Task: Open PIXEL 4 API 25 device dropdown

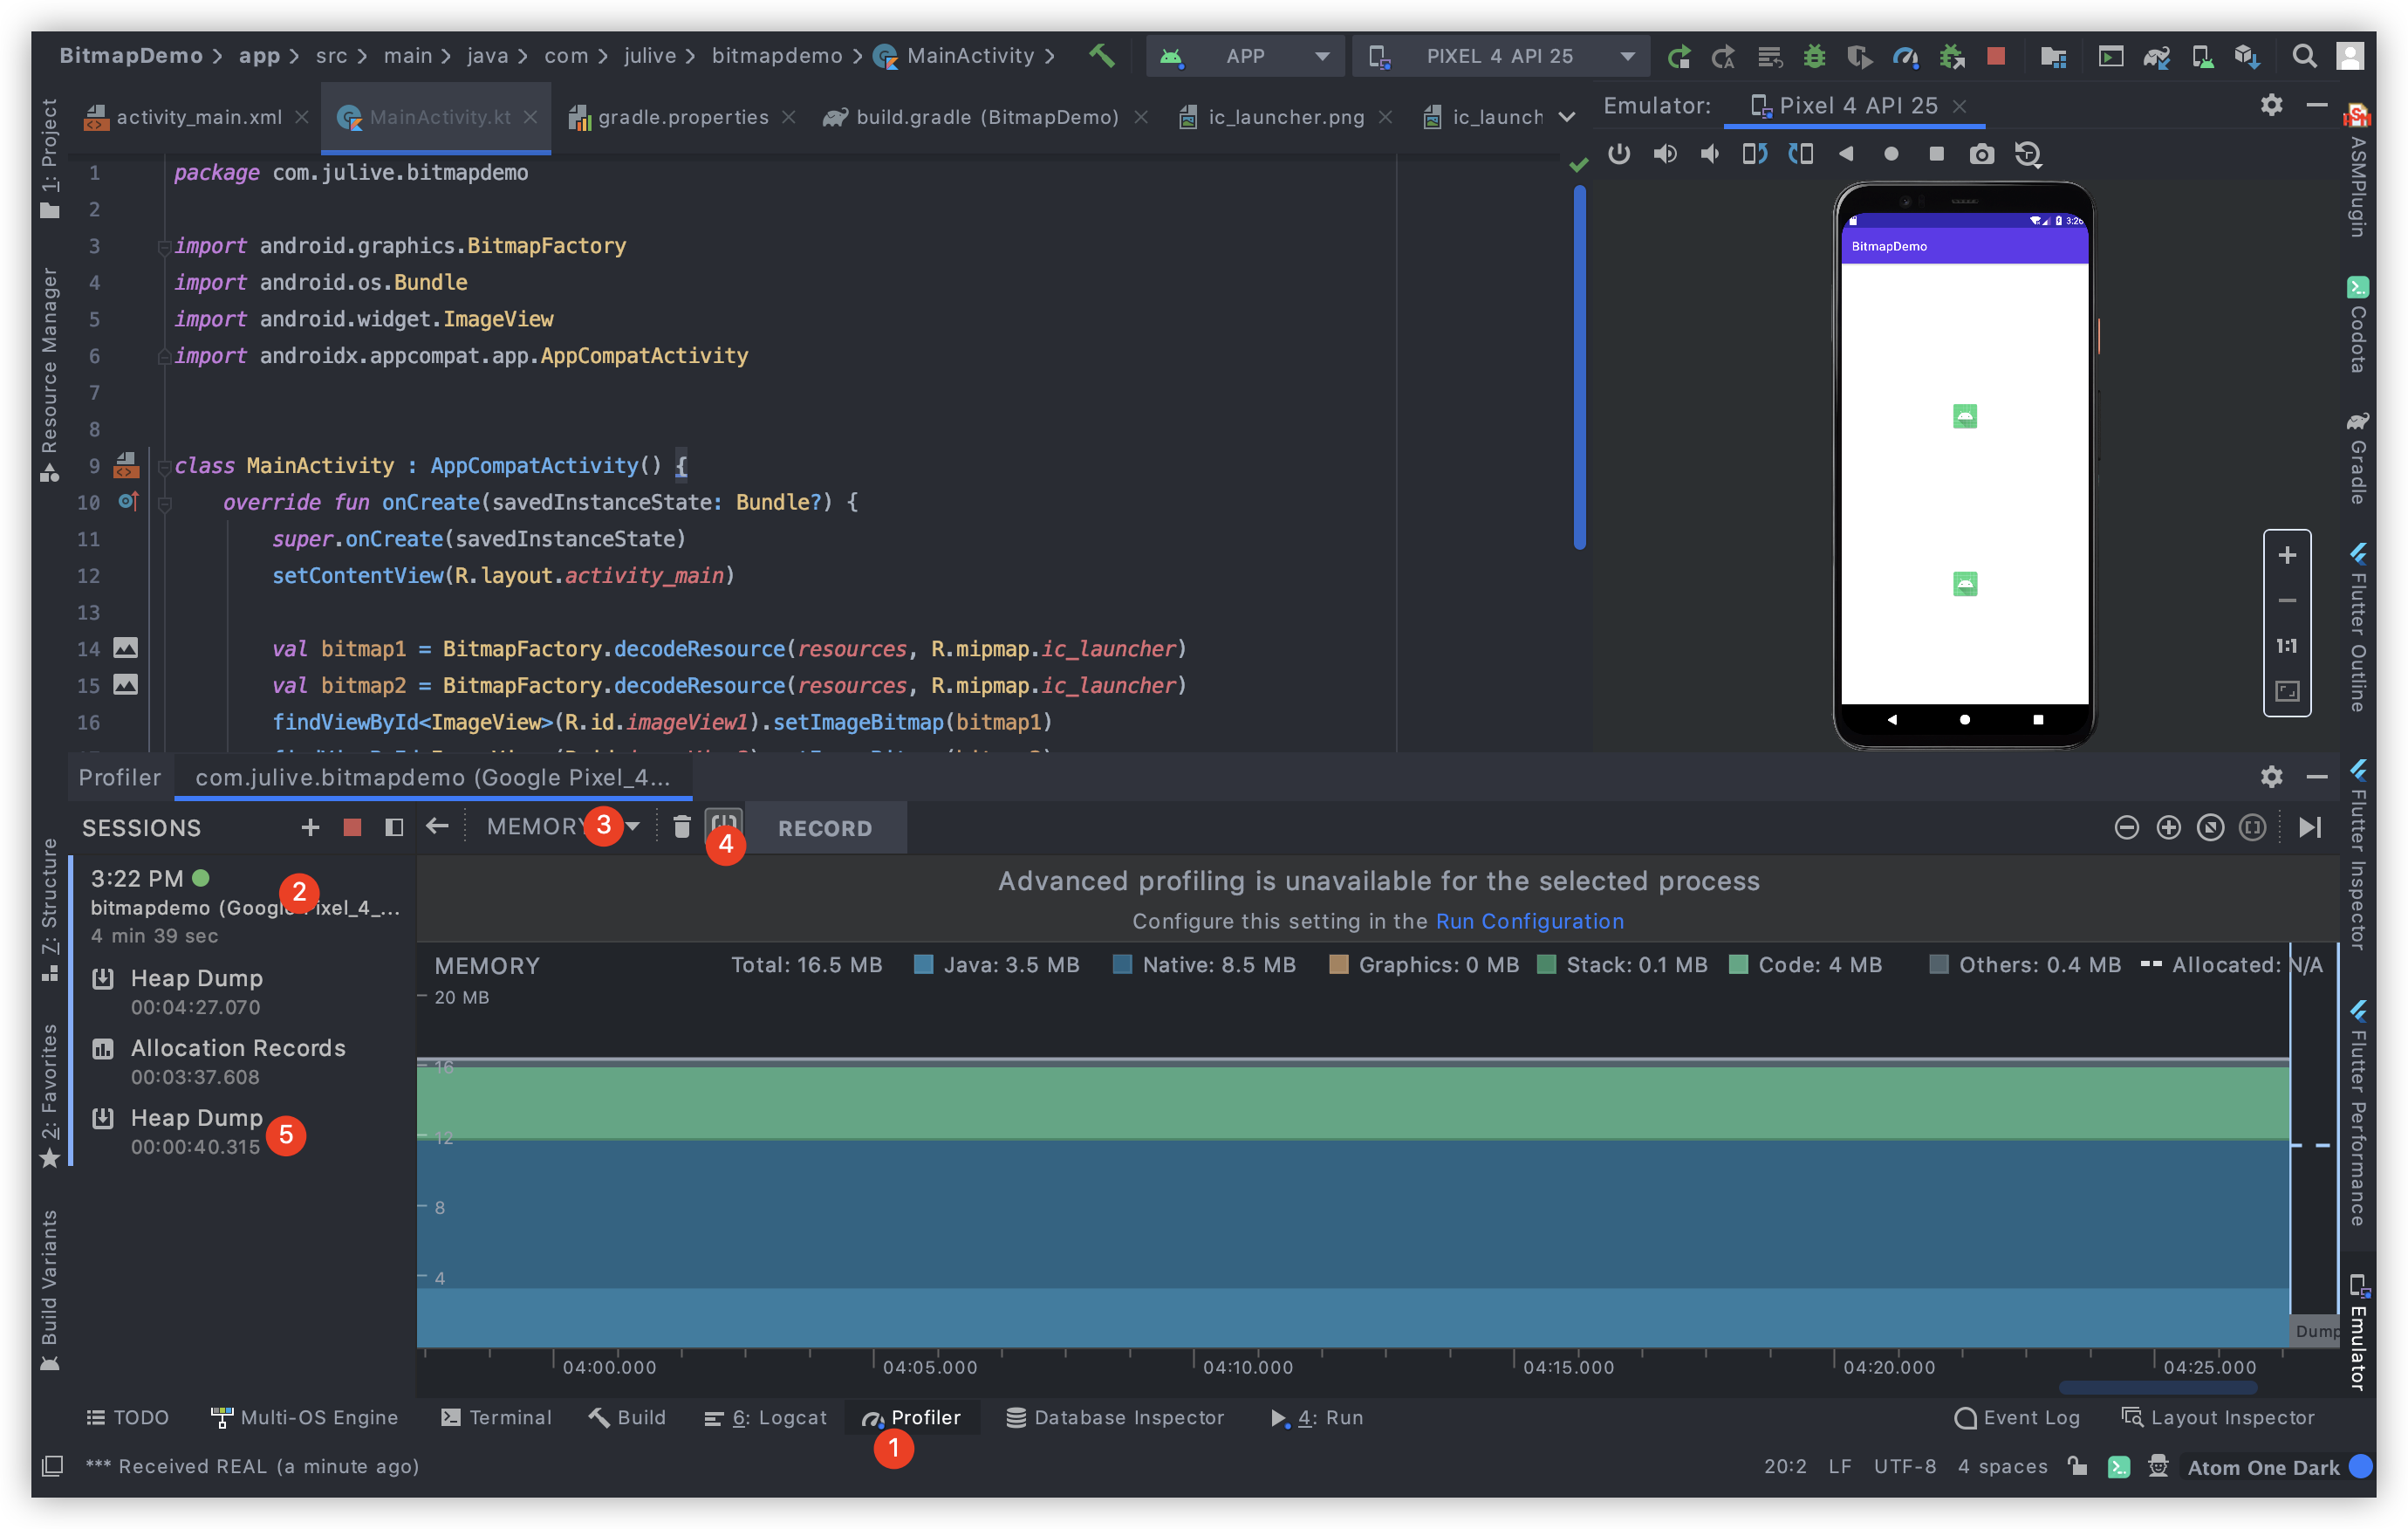Action: pyautogui.click(x=1500, y=56)
